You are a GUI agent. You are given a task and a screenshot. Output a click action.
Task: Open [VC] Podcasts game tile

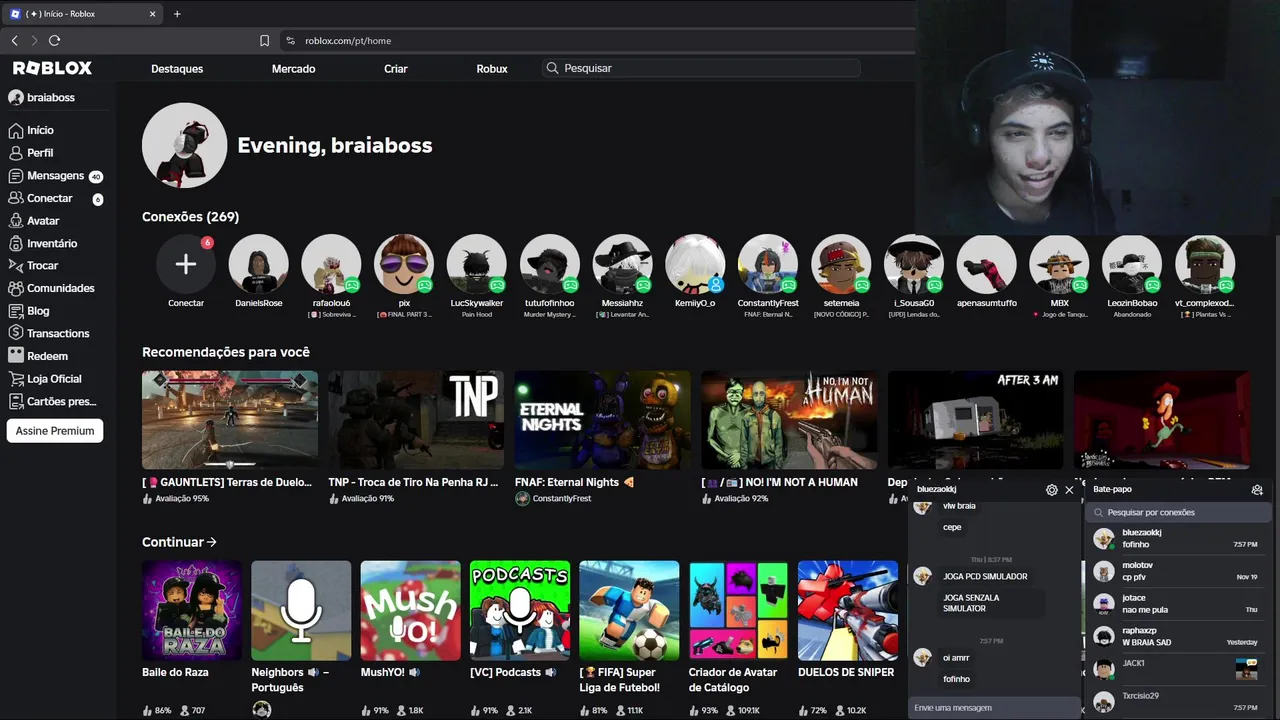[x=520, y=610]
